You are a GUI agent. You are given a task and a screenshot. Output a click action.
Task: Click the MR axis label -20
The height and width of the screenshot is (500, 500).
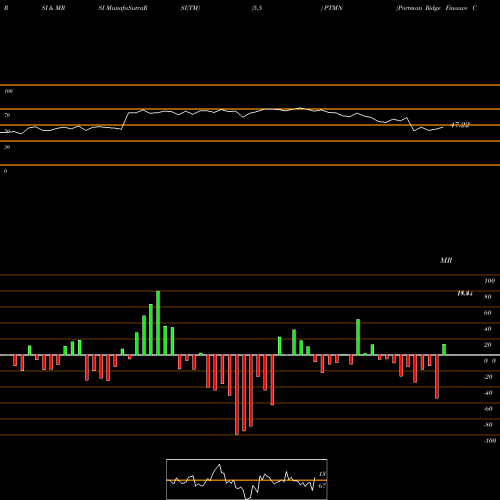tap(488, 377)
